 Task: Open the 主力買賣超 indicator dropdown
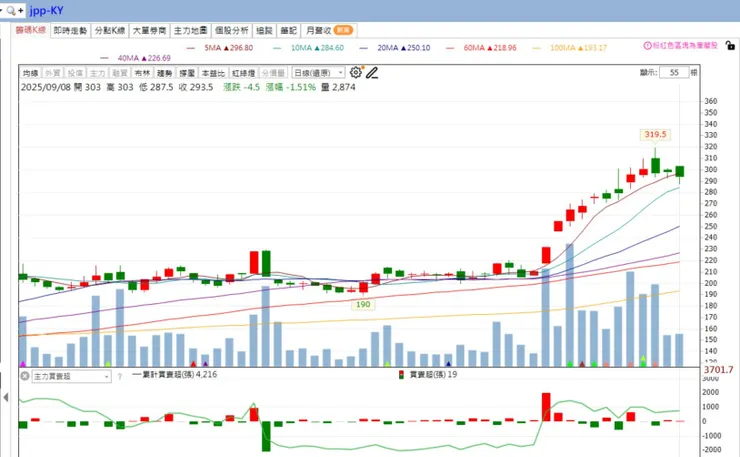point(71,376)
